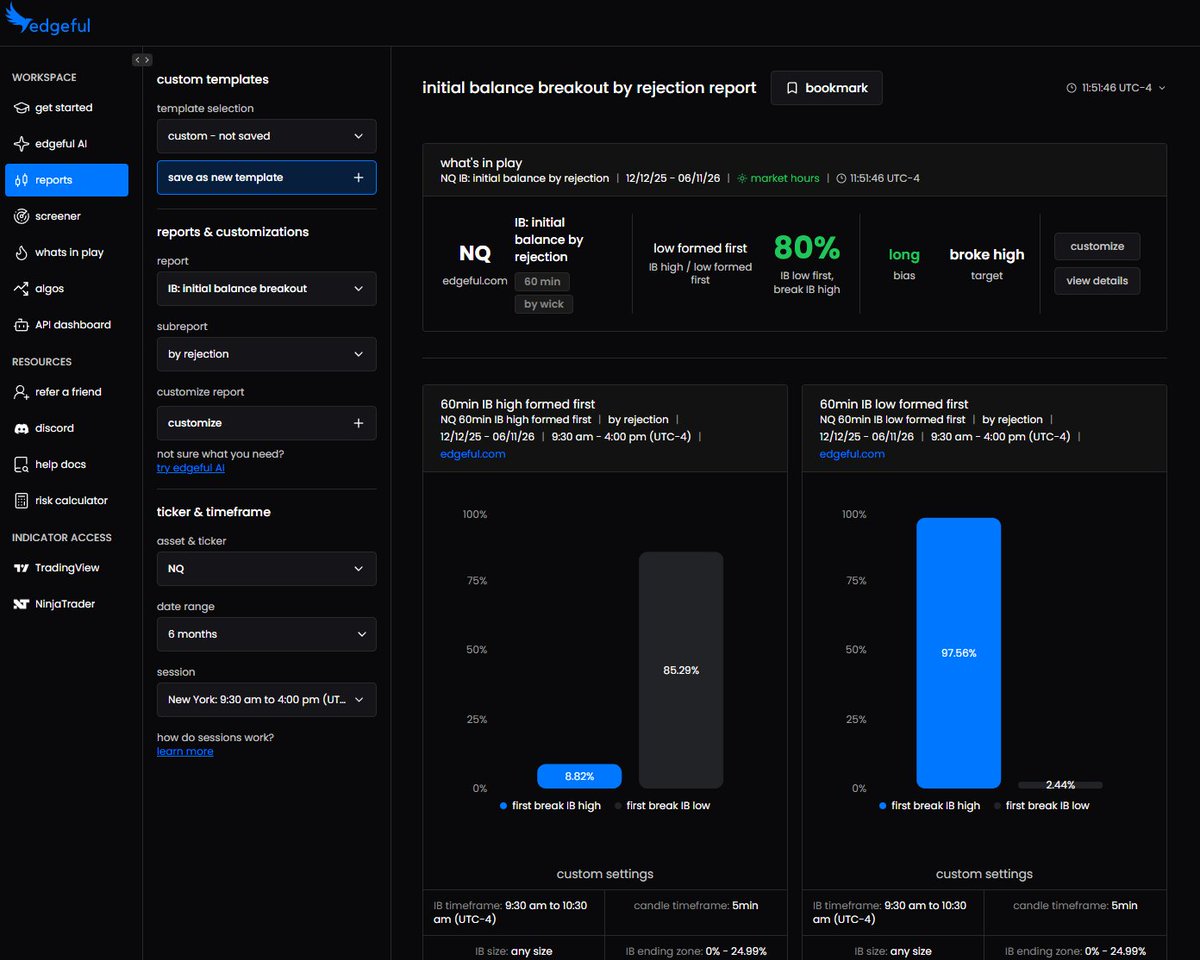
Task: Click the reports candlestick icon
Action: point(22,180)
